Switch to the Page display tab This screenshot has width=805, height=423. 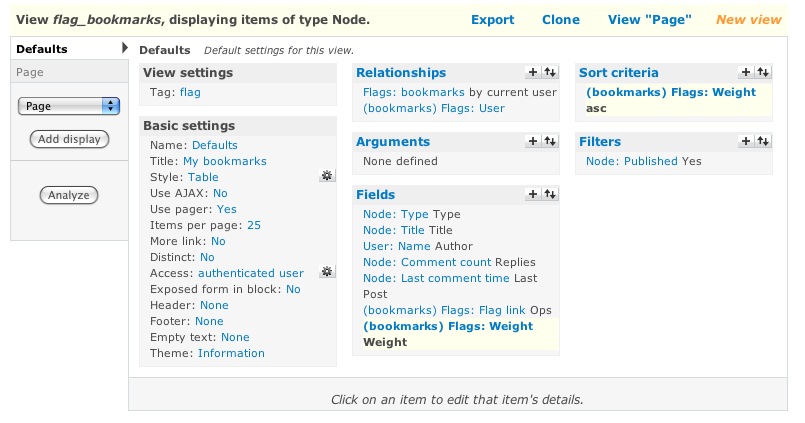point(30,72)
